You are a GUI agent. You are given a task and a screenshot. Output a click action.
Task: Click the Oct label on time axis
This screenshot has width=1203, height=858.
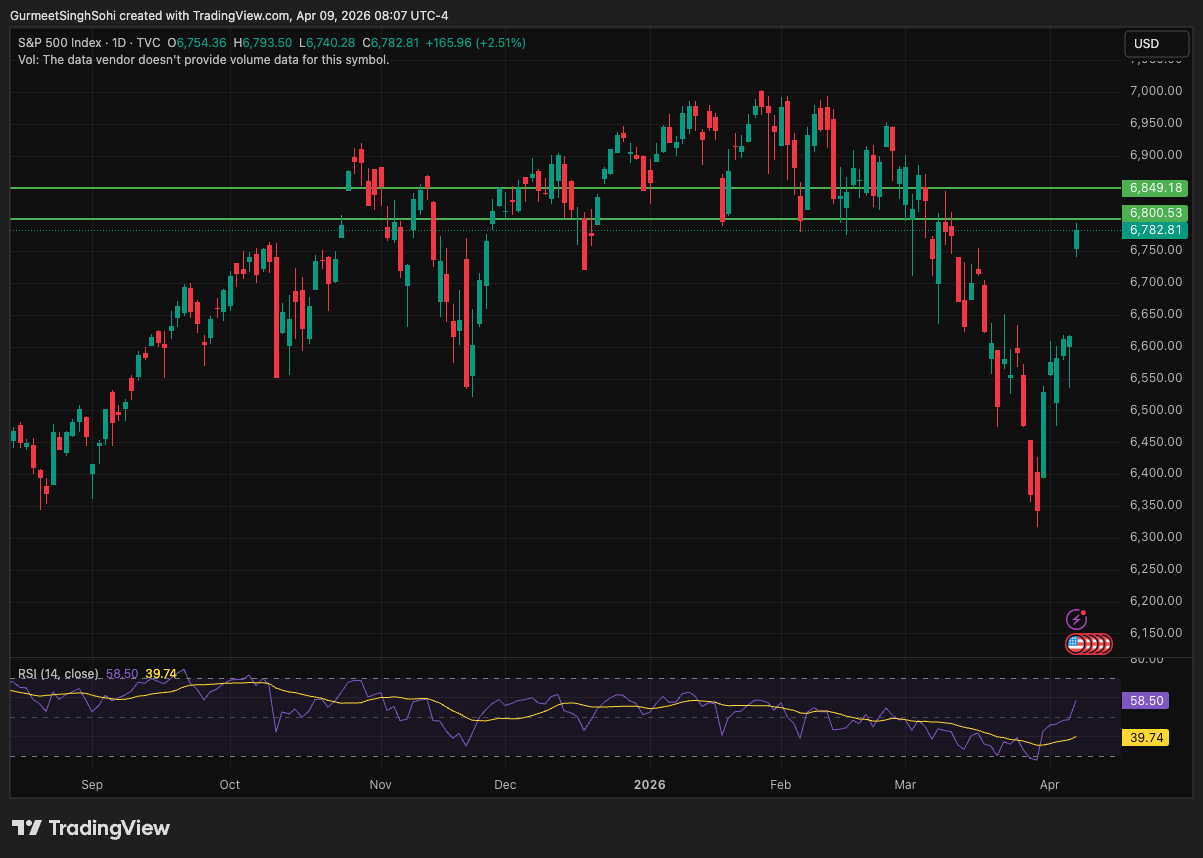pyautogui.click(x=230, y=785)
